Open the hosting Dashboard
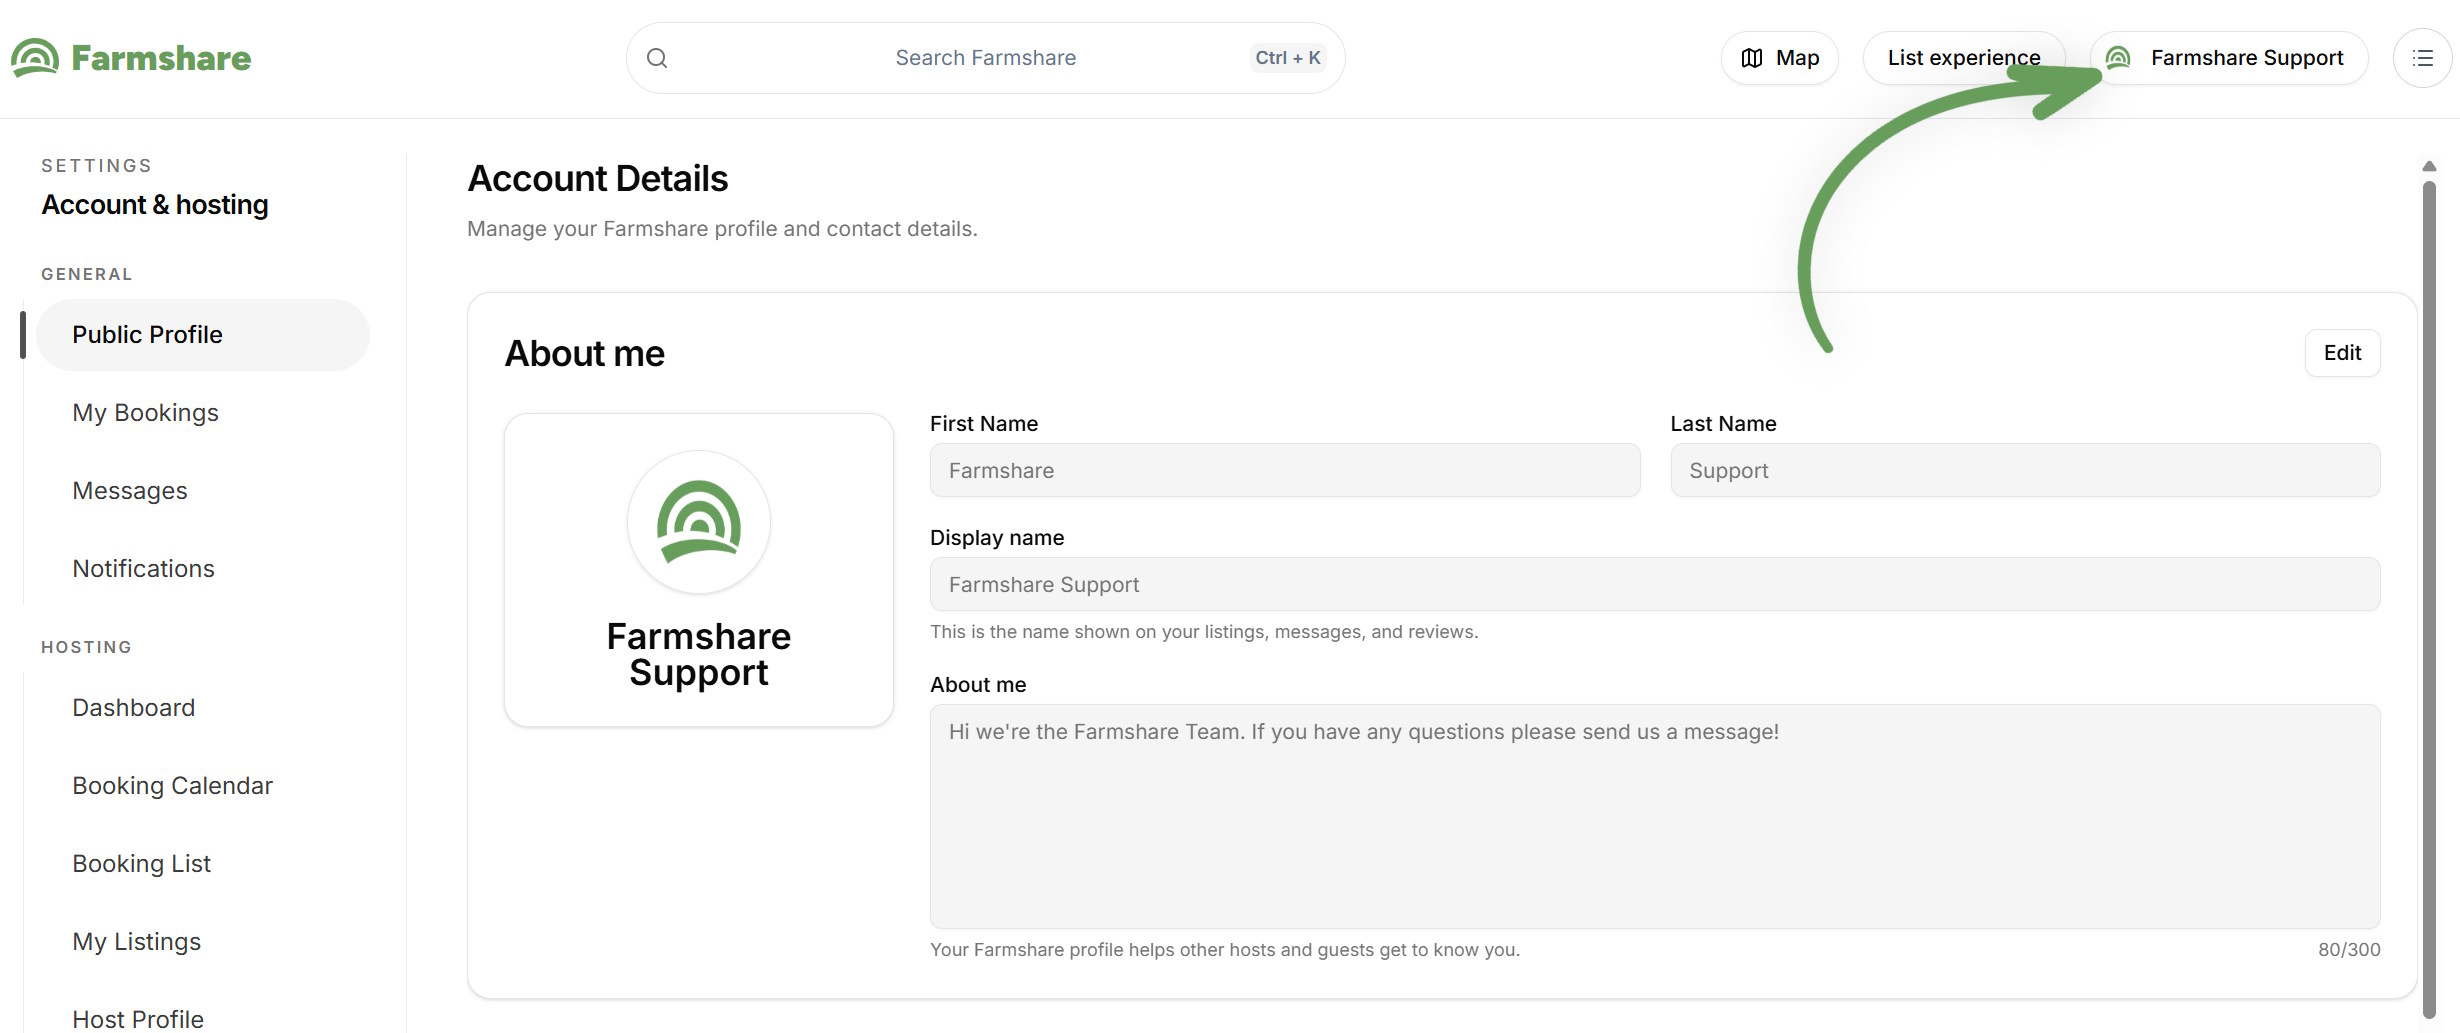This screenshot has height=1033, width=2460. coord(133,707)
